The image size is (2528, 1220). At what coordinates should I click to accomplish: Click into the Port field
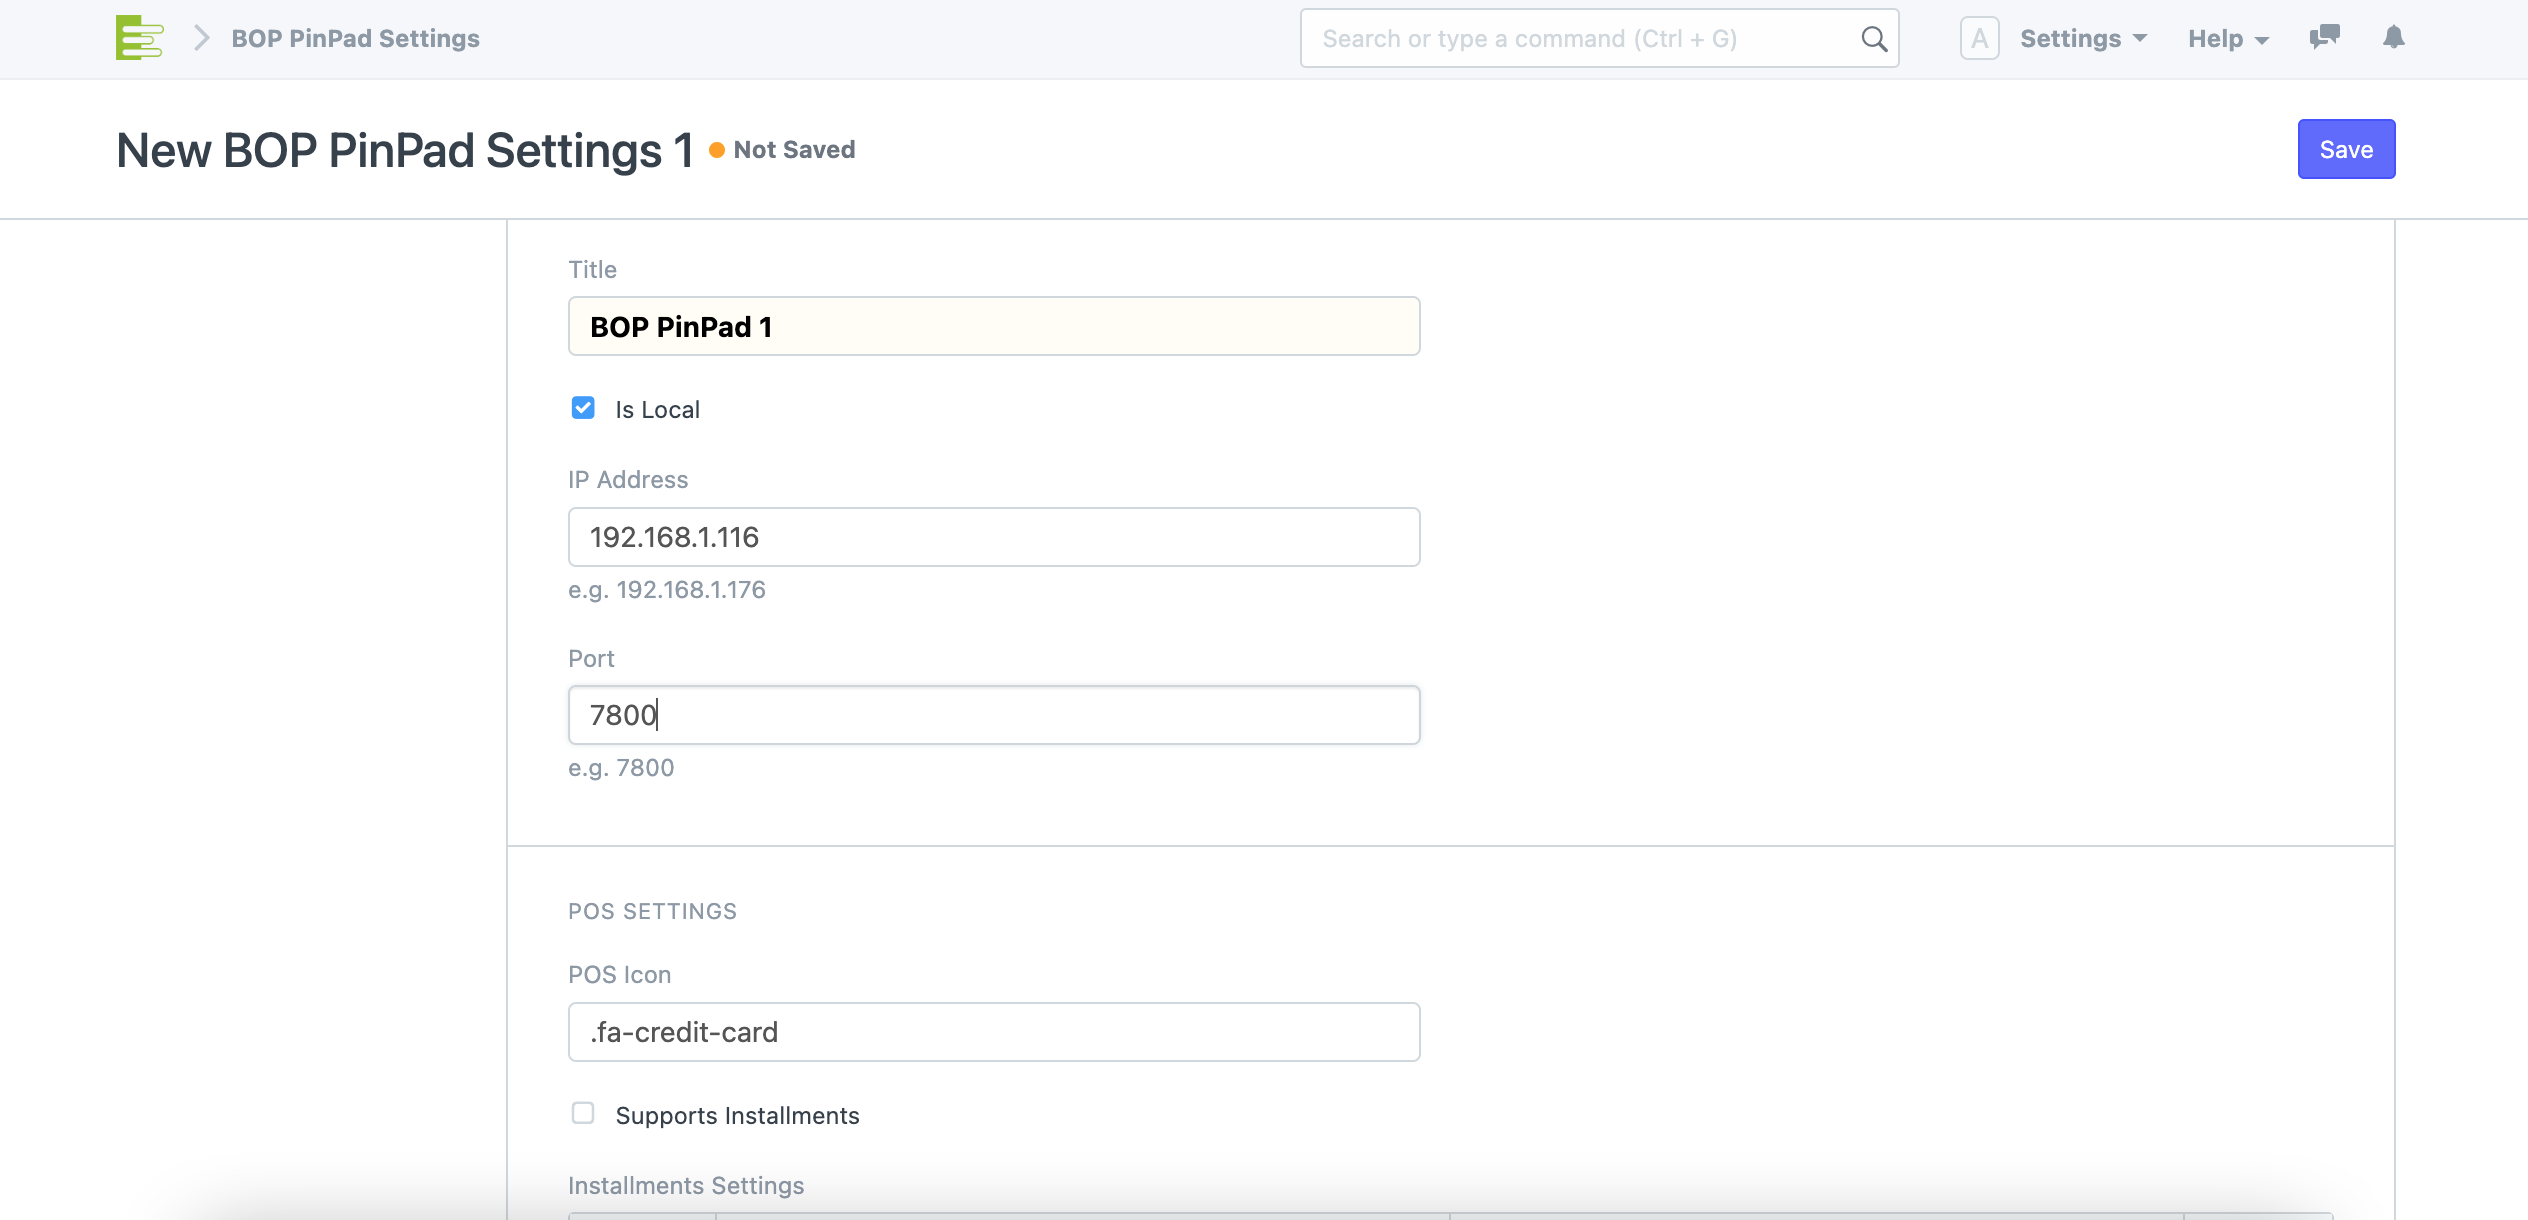994,715
